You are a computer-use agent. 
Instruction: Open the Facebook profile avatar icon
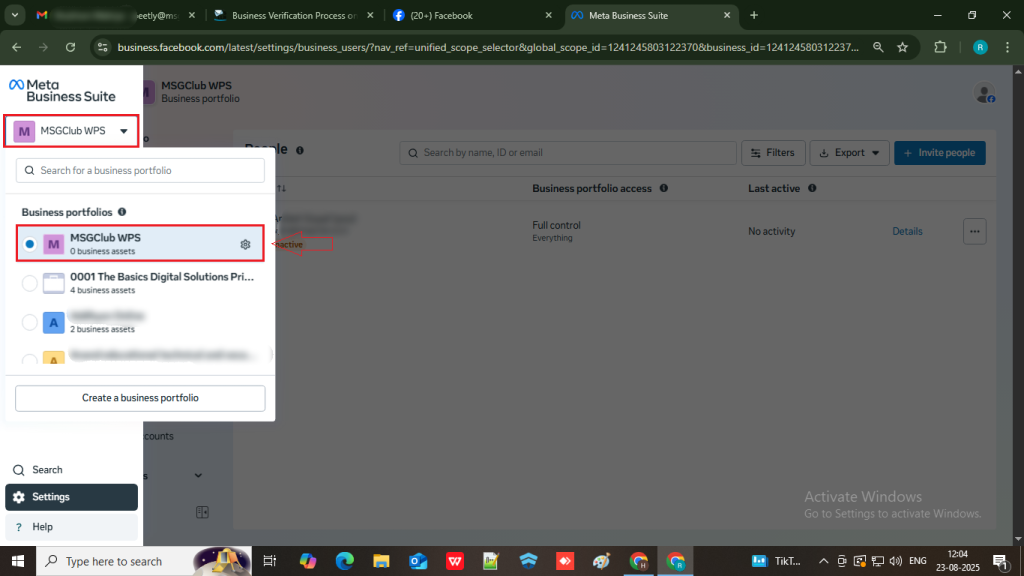[x=984, y=93]
